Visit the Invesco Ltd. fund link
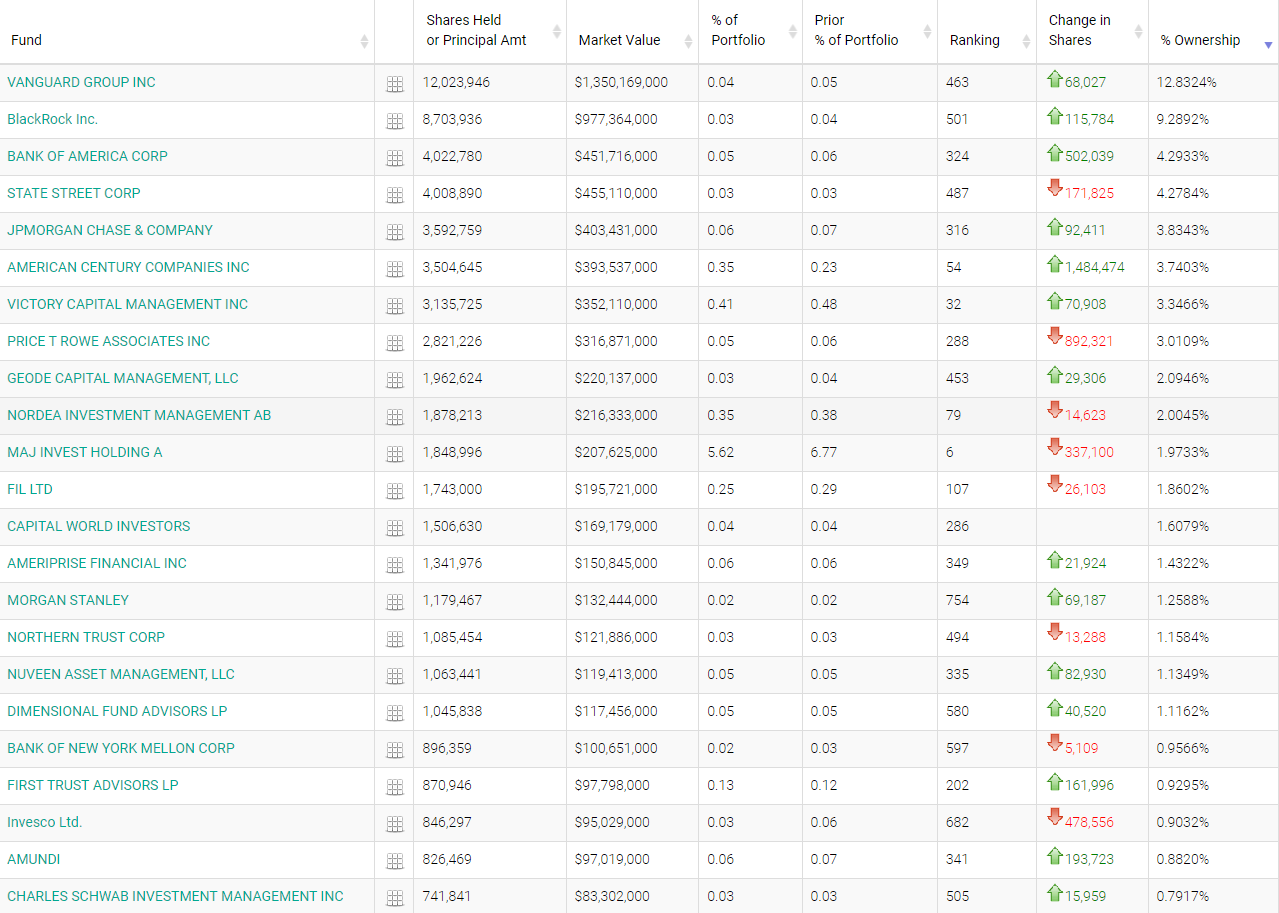1279x913 pixels. click(45, 822)
